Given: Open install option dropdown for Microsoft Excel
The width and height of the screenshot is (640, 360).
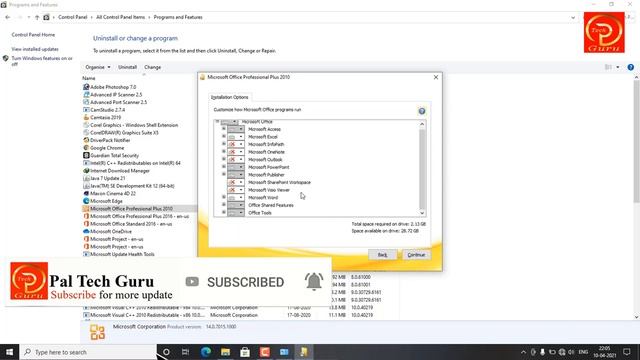Looking at the screenshot, I should pos(236,137).
